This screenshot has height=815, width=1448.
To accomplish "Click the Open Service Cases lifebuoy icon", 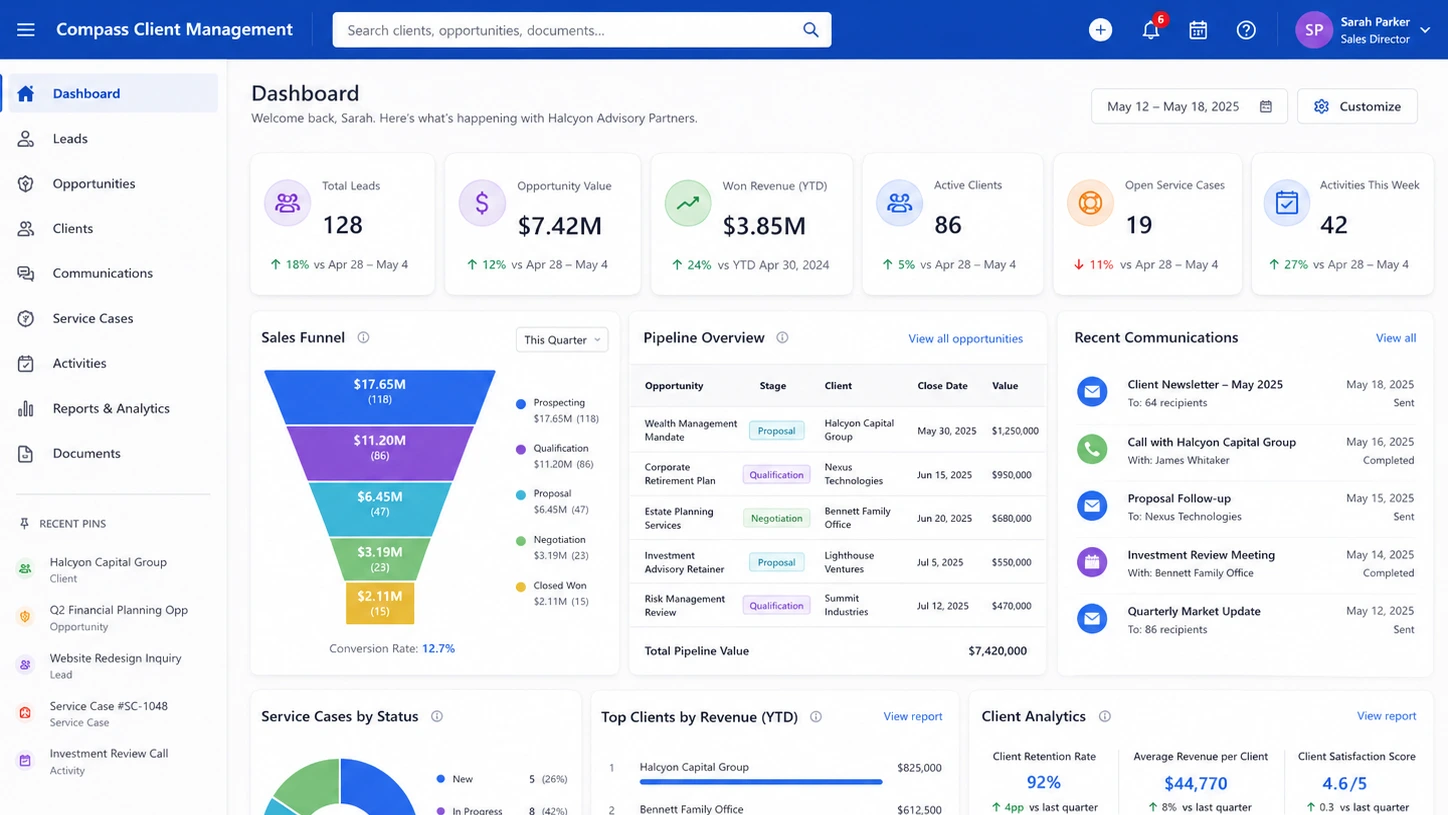I will [1090, 204].
